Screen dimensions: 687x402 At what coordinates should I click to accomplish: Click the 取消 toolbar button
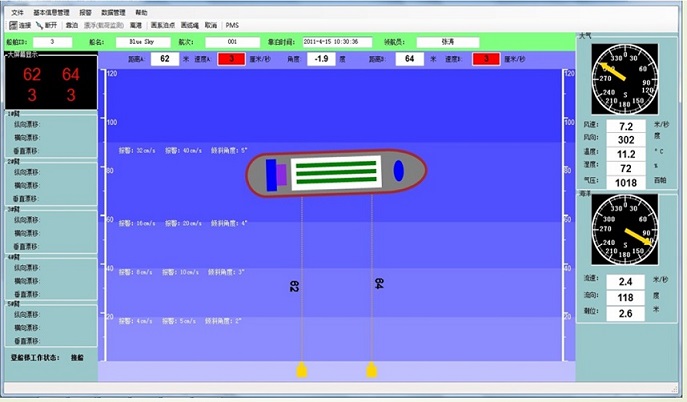click(x=208, y=24)
